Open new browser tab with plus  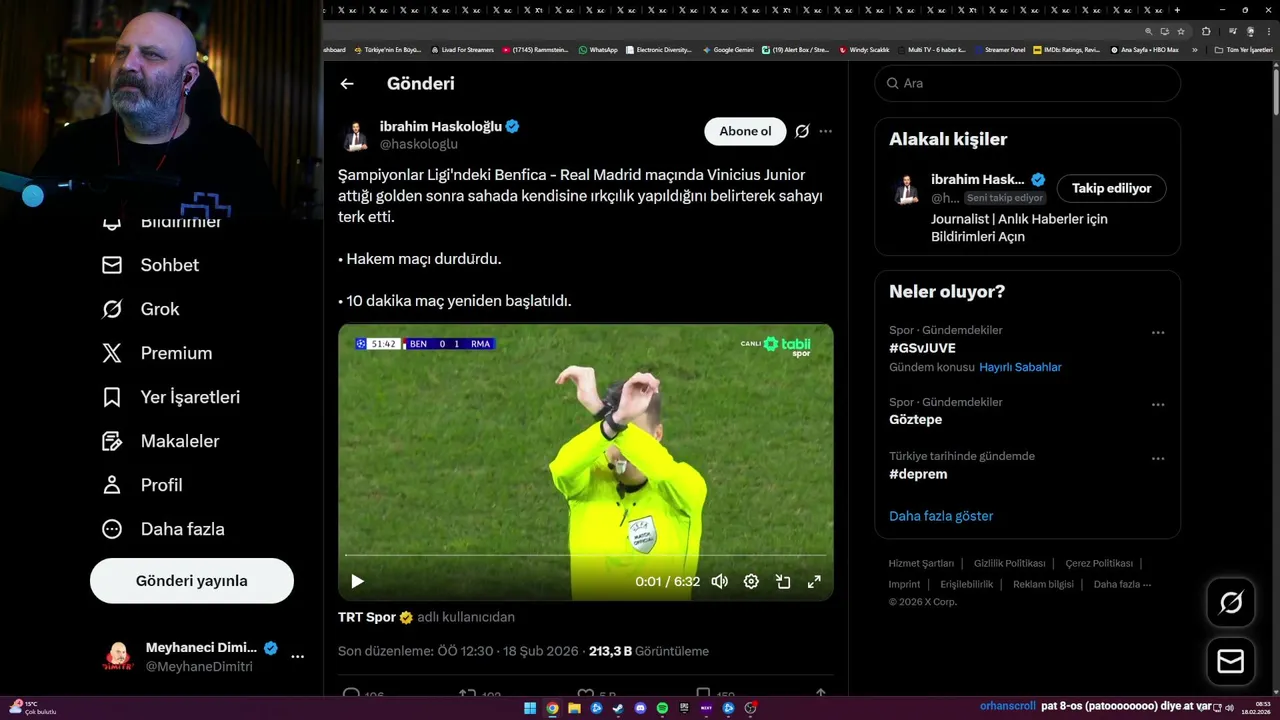[x=1179, y=10]
